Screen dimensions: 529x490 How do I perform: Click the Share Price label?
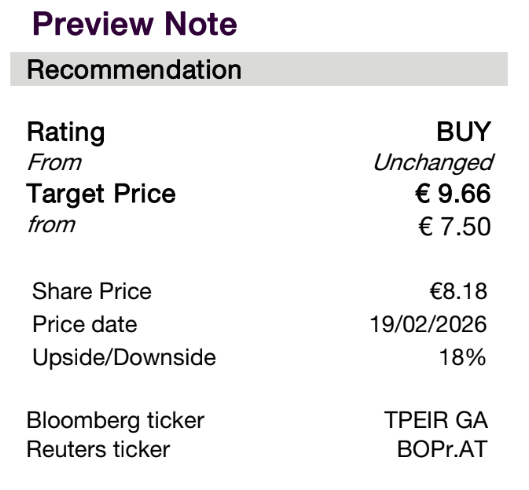pos(92,291)
